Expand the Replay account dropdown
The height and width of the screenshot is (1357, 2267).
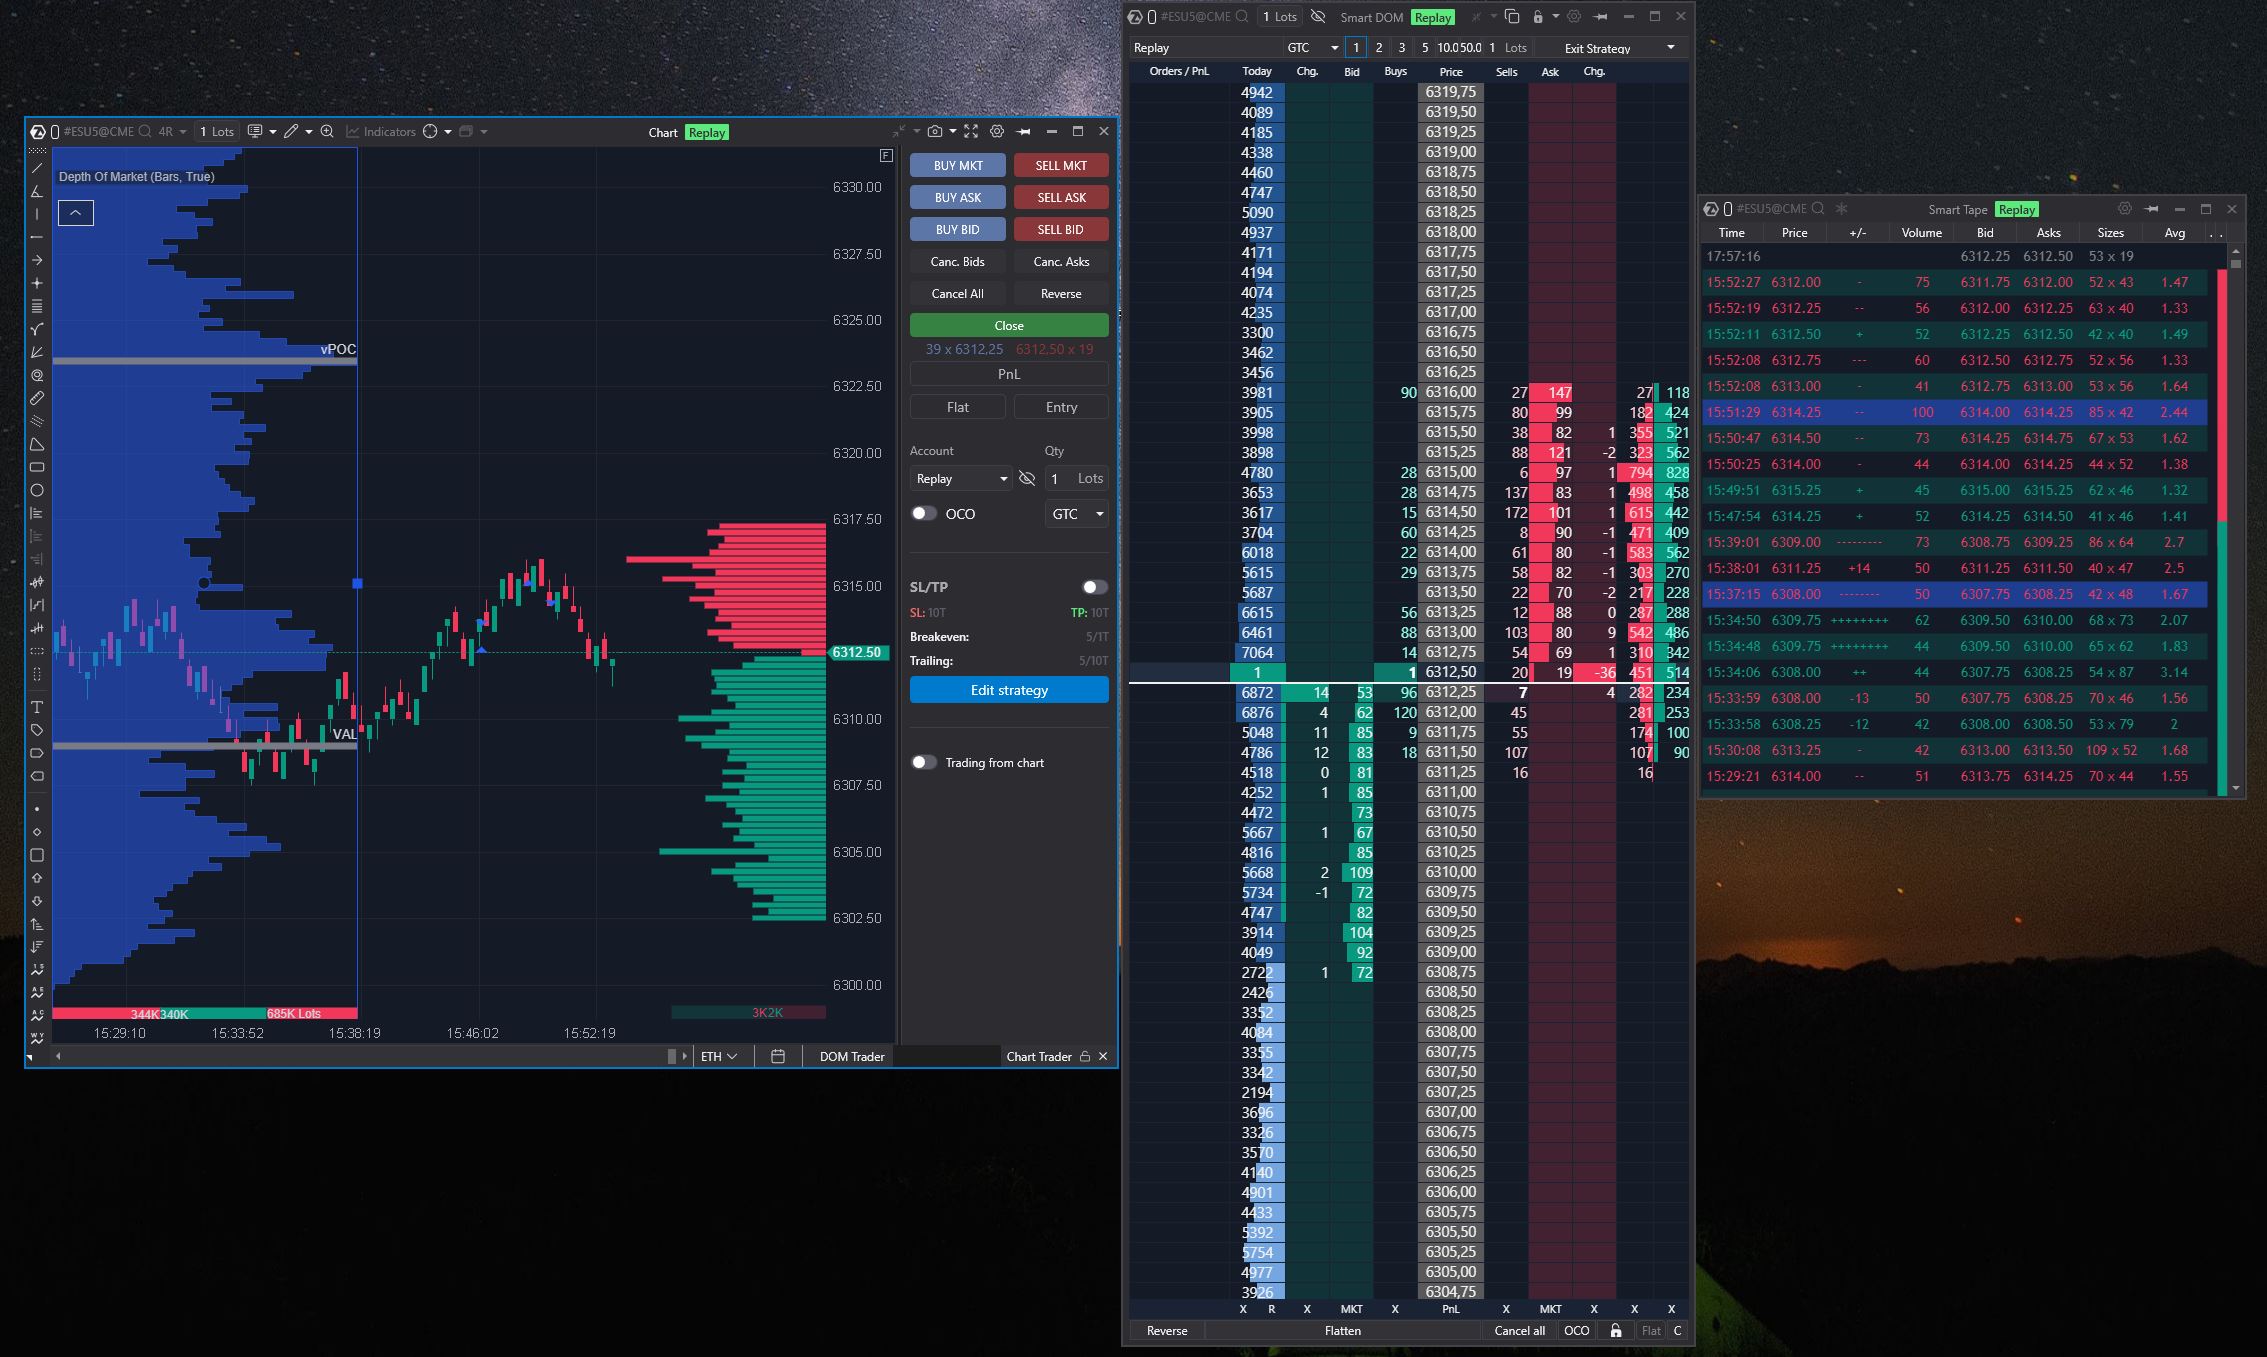(x=961, y=479)
